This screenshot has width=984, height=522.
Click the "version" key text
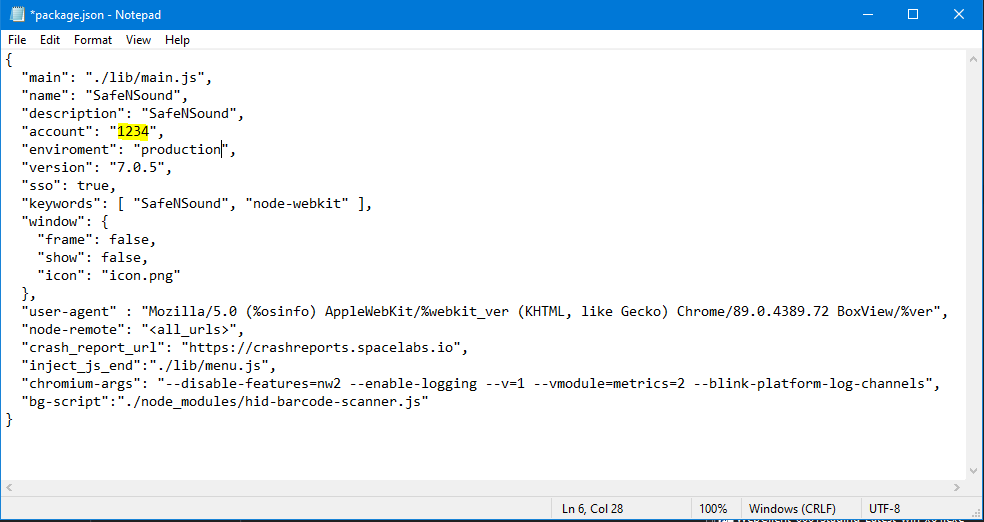56,168
